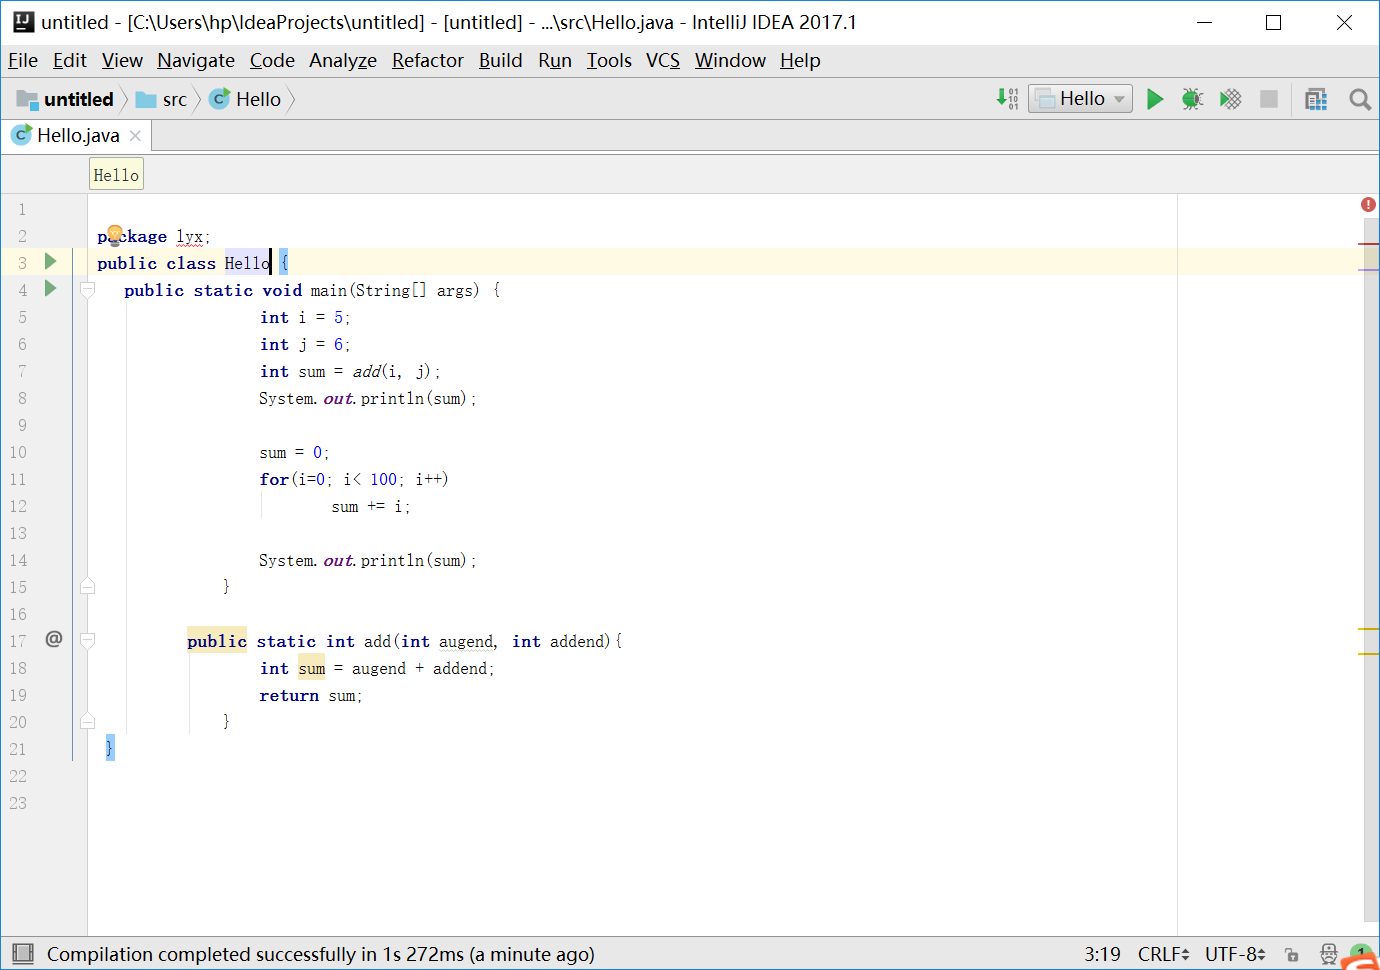Image resolution: width=1380 pixels, height=970 pixels.
Task: Open the Hector inspection profile icon
Action: click(x=1328, y=954)
